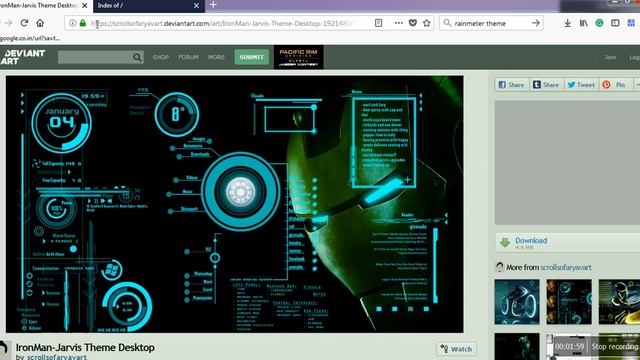Open the Pacific Rim contest banner
Viewport: 640px width, 360px height.
pos(298,57)
